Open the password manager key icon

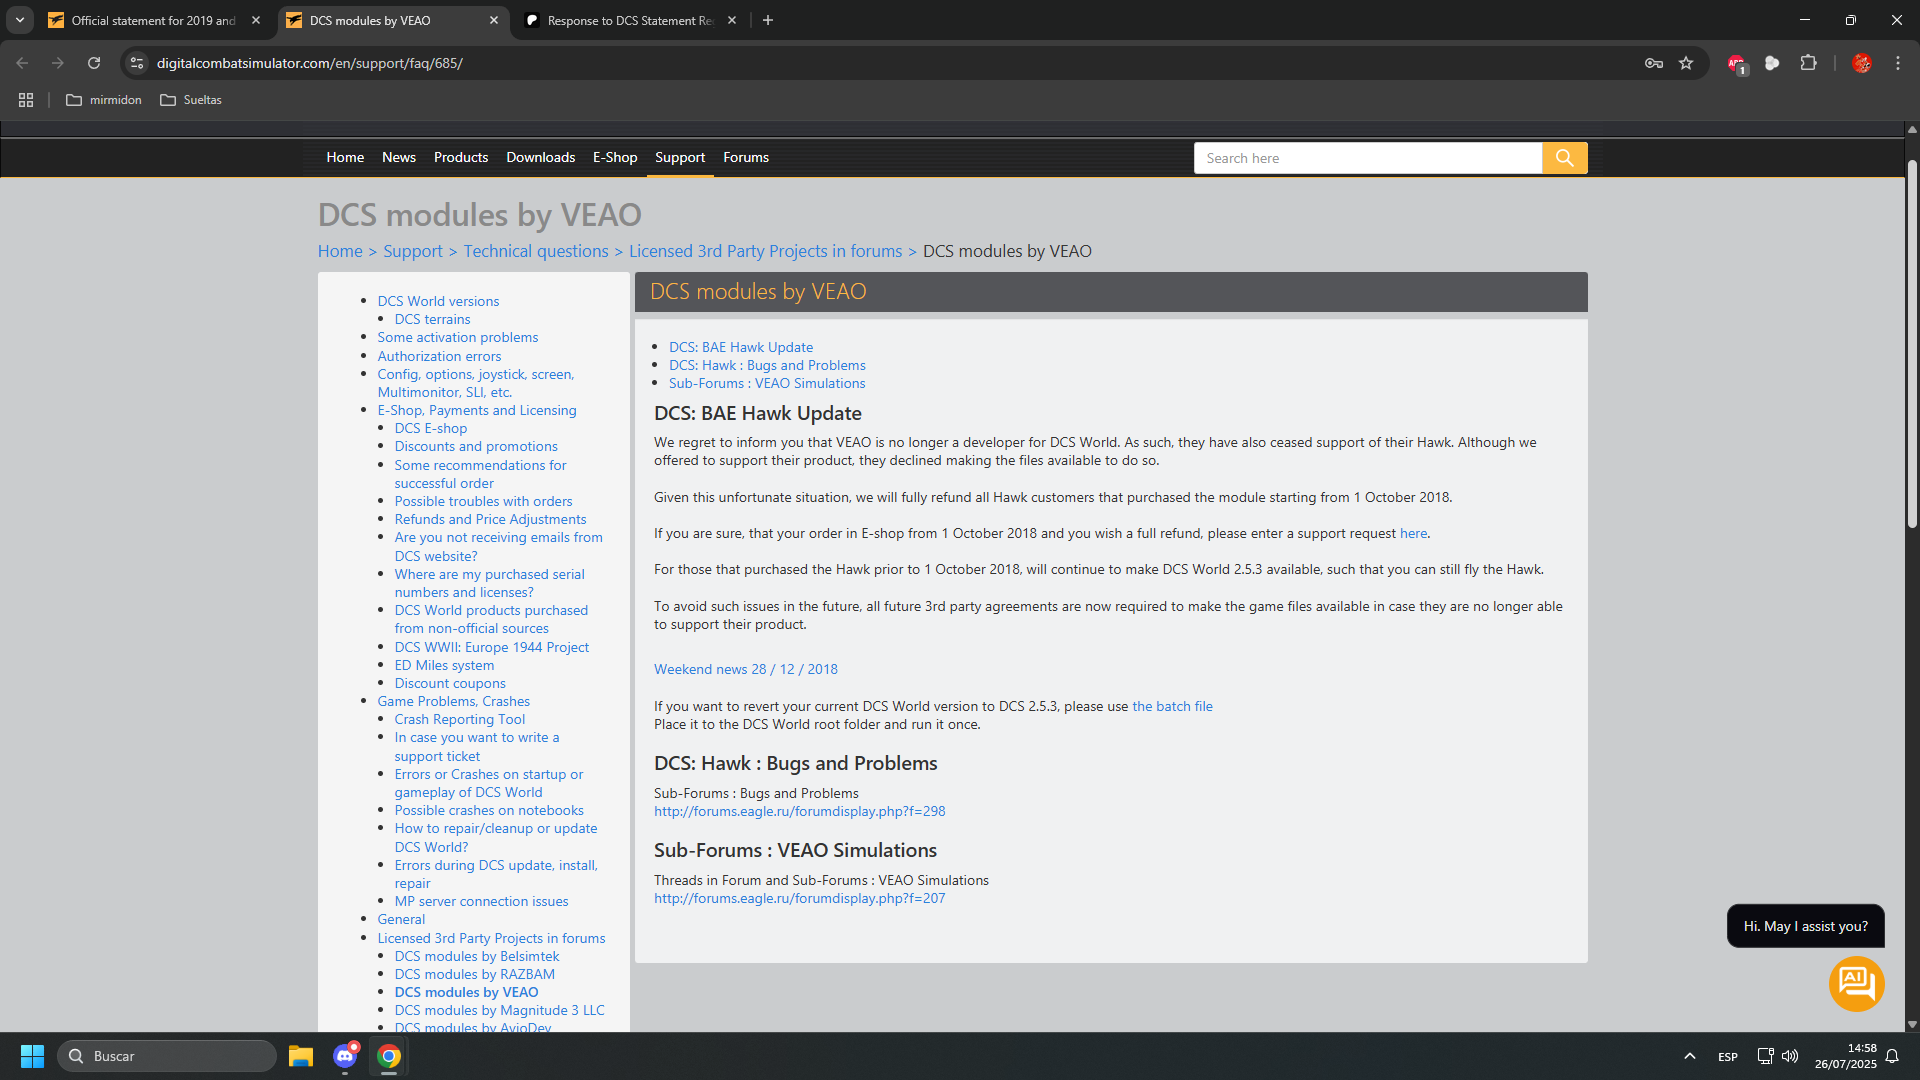point(1654,63)
